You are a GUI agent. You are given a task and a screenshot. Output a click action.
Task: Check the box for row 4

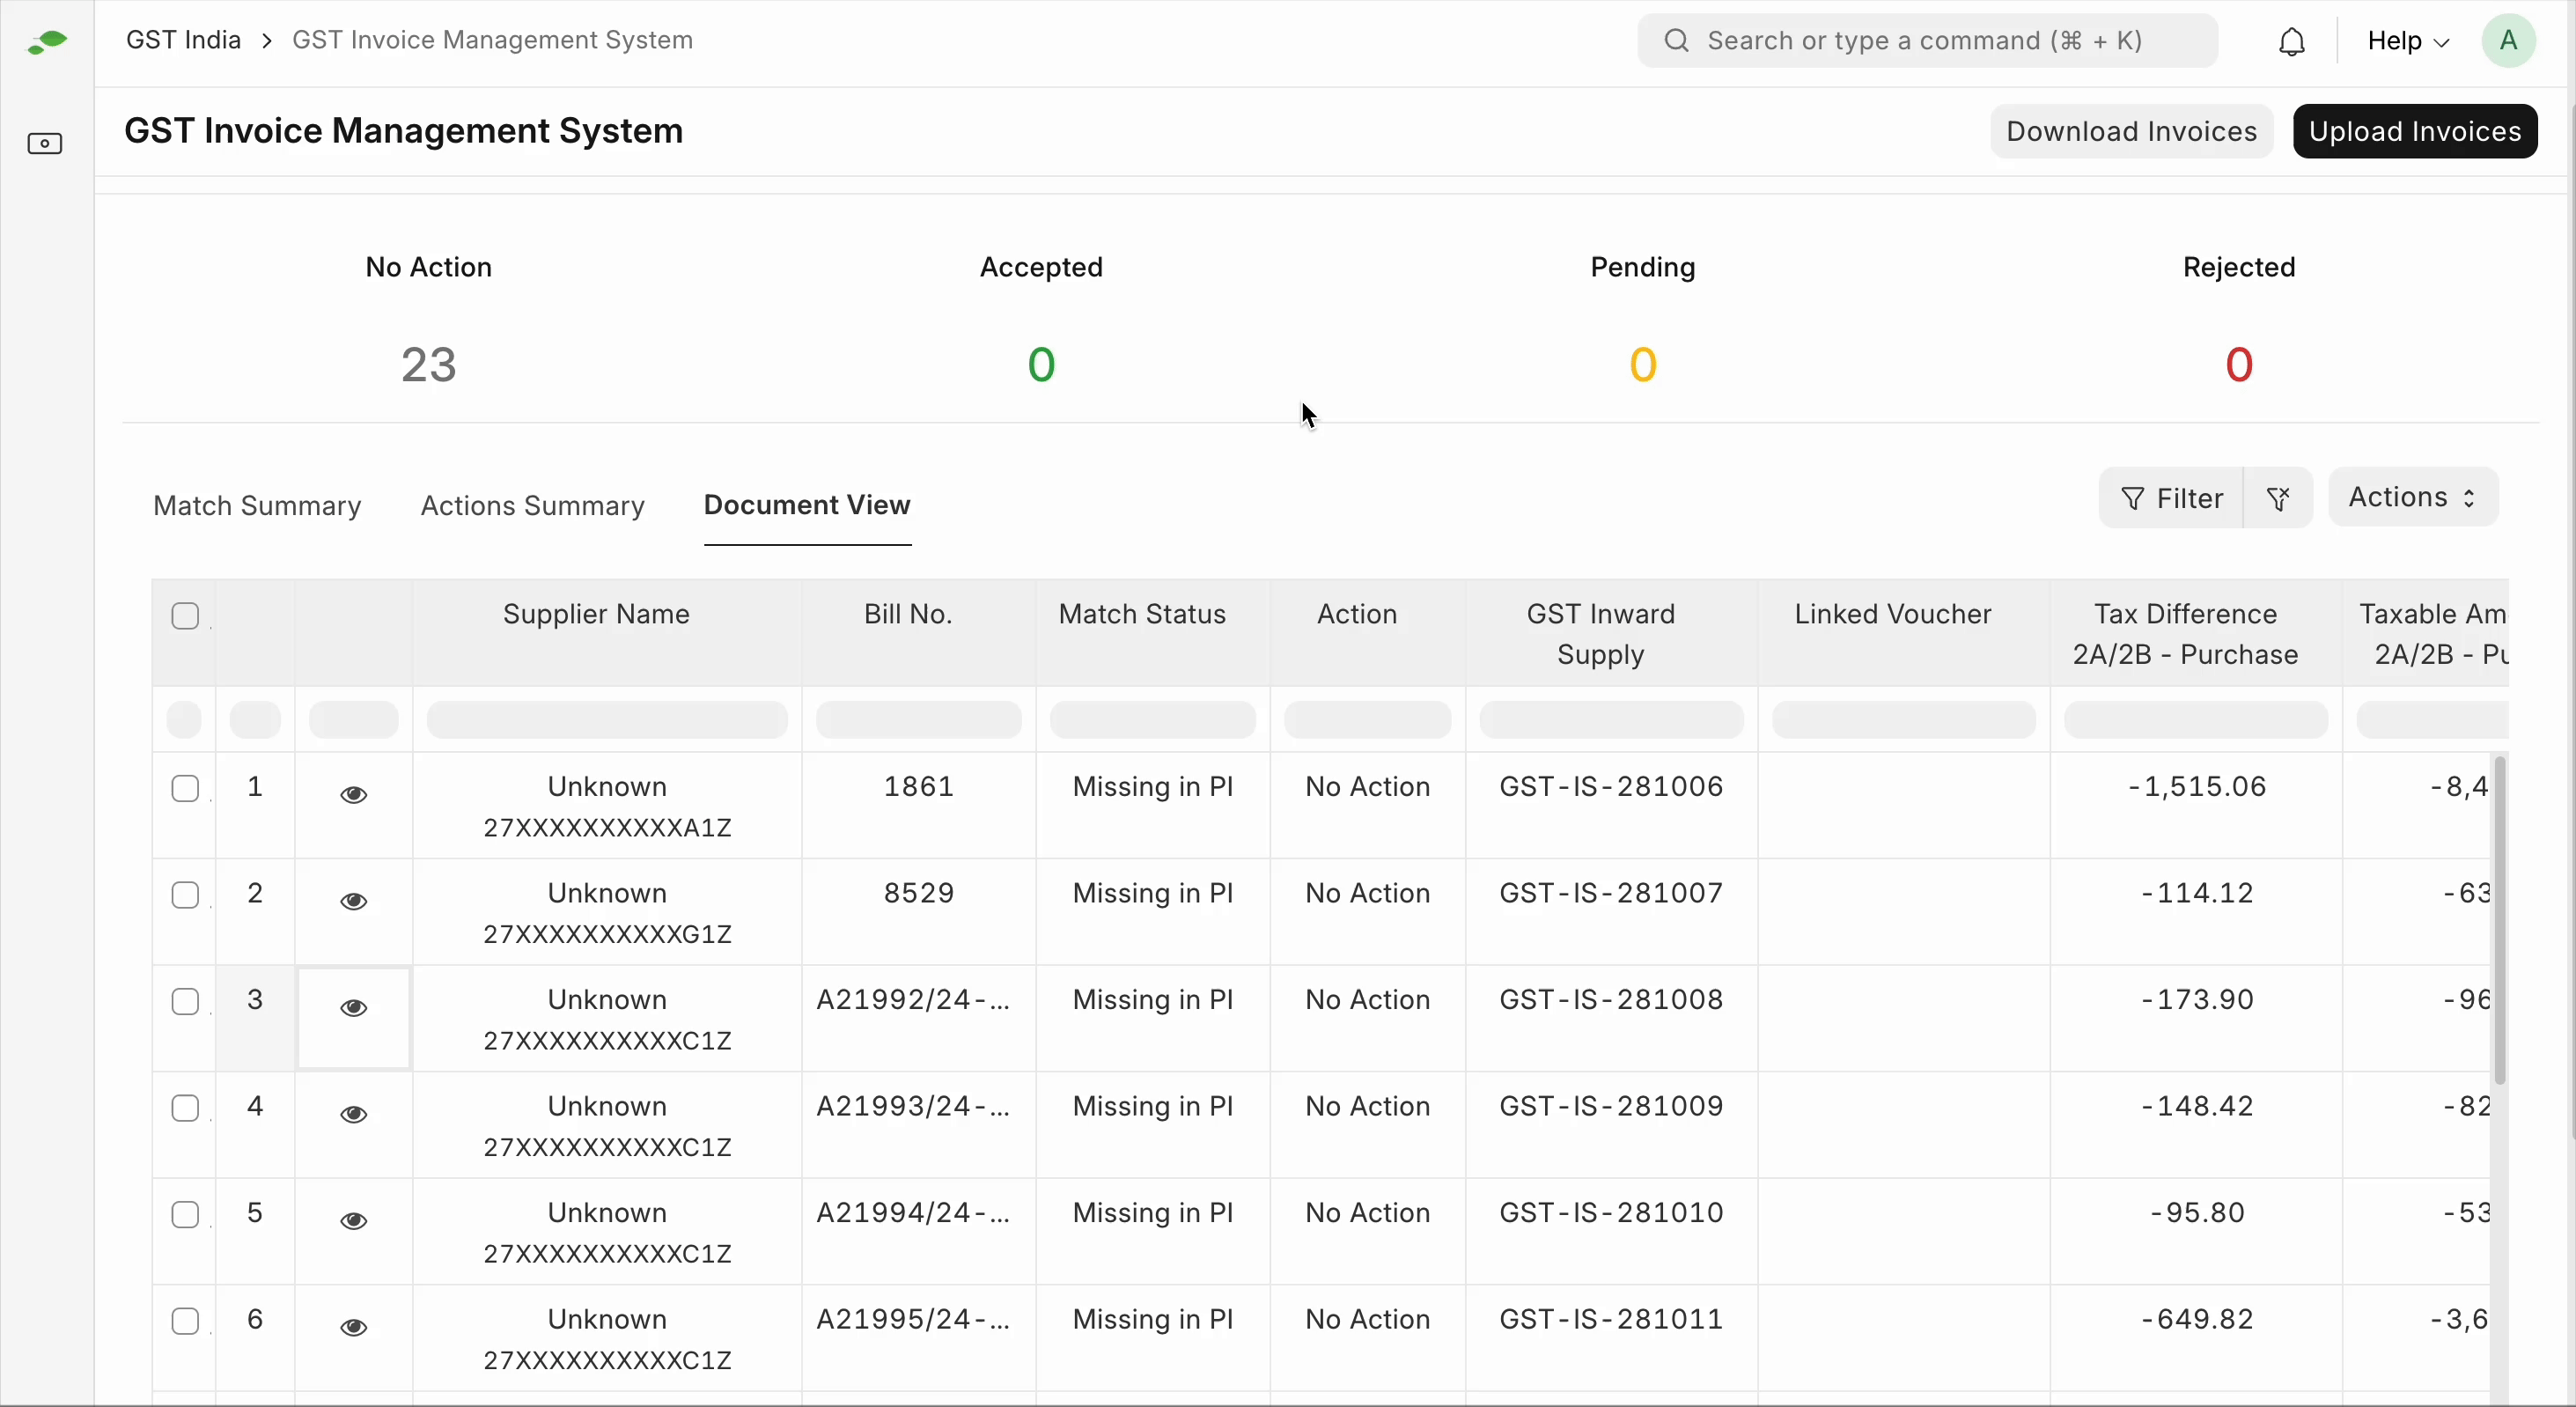click(x=185, y=1108)
